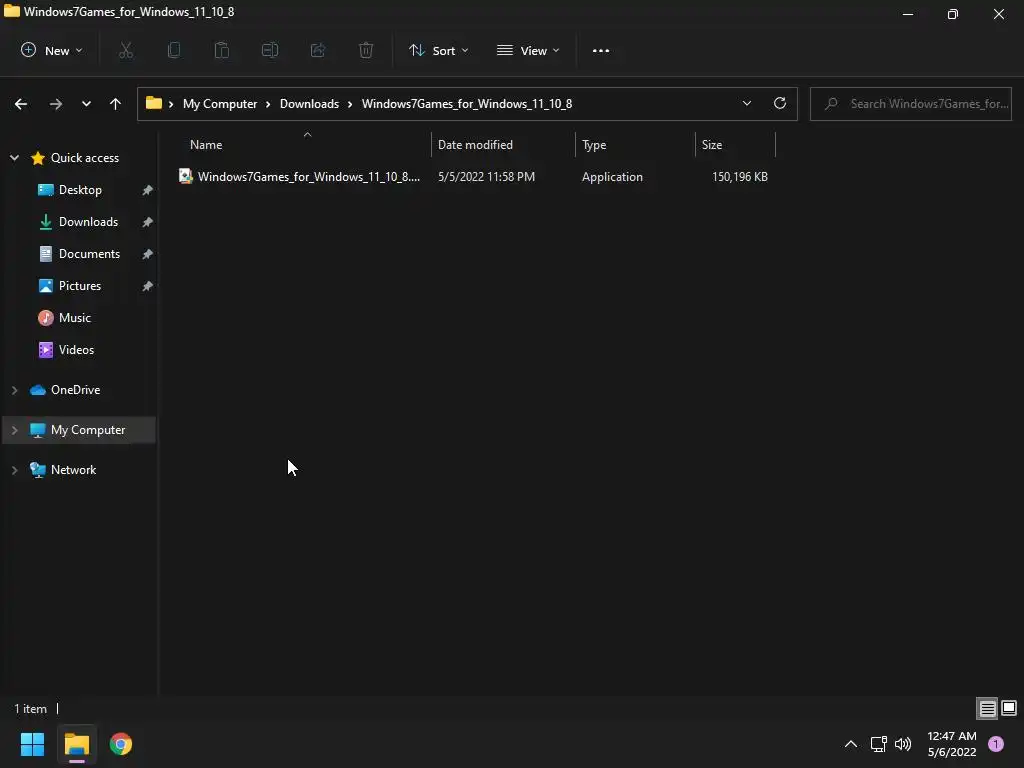Focus the Search Windows7Games field
Screen dimensions: 1024x768
point(911,104)
